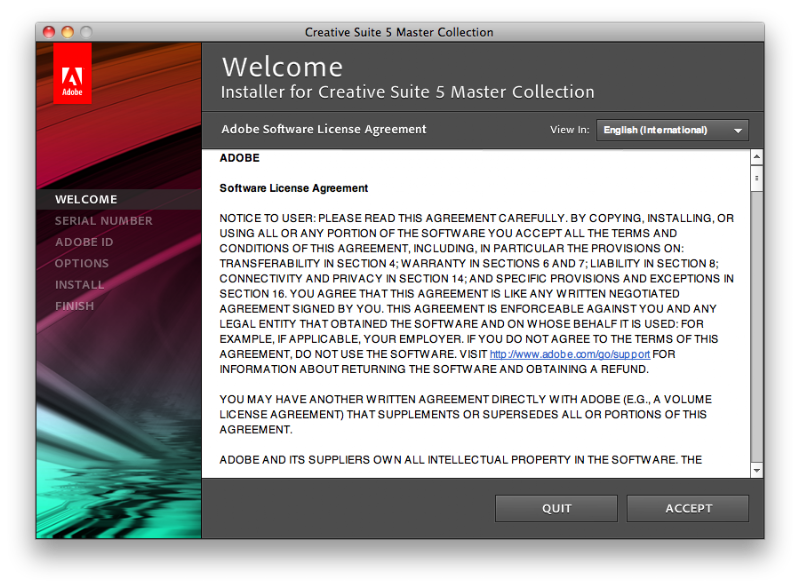800x588 pixels.
Task: Open the View In language dropdown
Action: pyautogui.click(x=672, y=130)
